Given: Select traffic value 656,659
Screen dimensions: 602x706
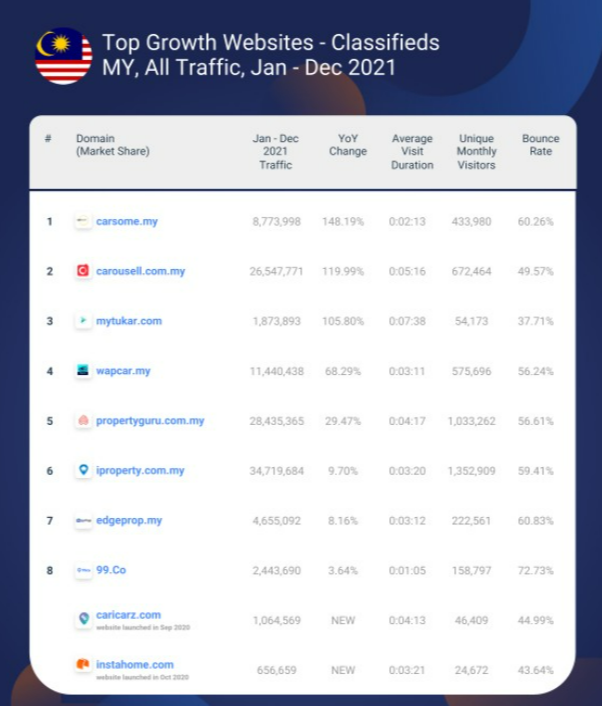Looking at the screenshot, I should tap(276, 670).
